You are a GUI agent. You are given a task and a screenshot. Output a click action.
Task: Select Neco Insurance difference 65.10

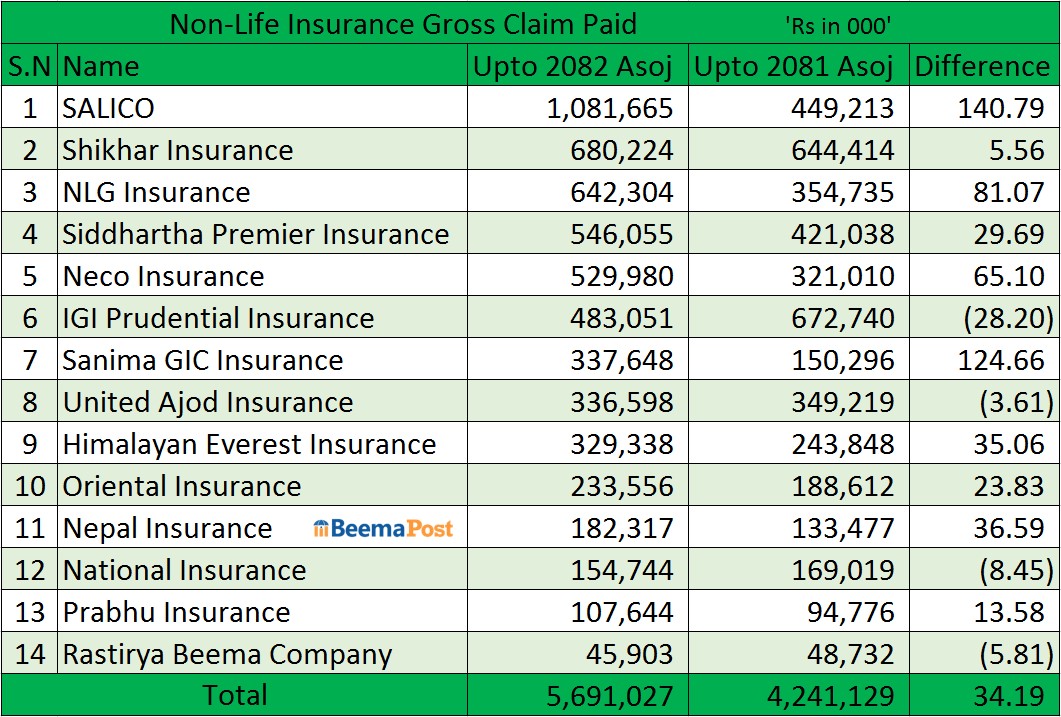pos(1014,276)
